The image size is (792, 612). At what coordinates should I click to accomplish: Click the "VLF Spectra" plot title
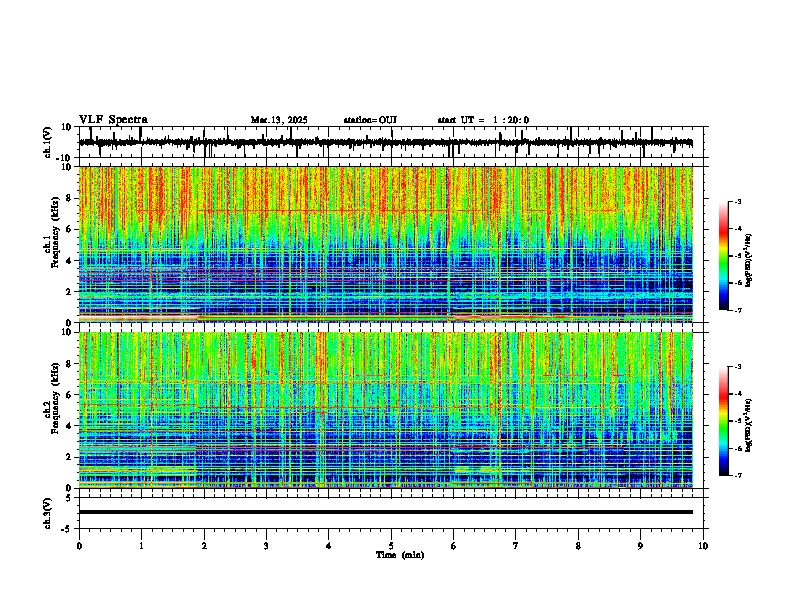click(x=113, y=119)
